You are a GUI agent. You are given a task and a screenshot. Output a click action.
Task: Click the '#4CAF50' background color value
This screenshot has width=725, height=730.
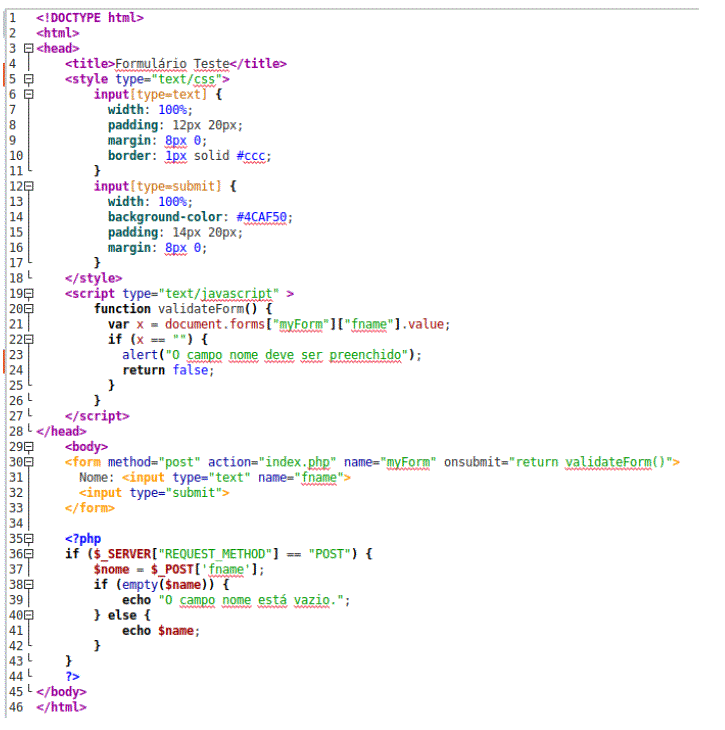coord(262,217)
